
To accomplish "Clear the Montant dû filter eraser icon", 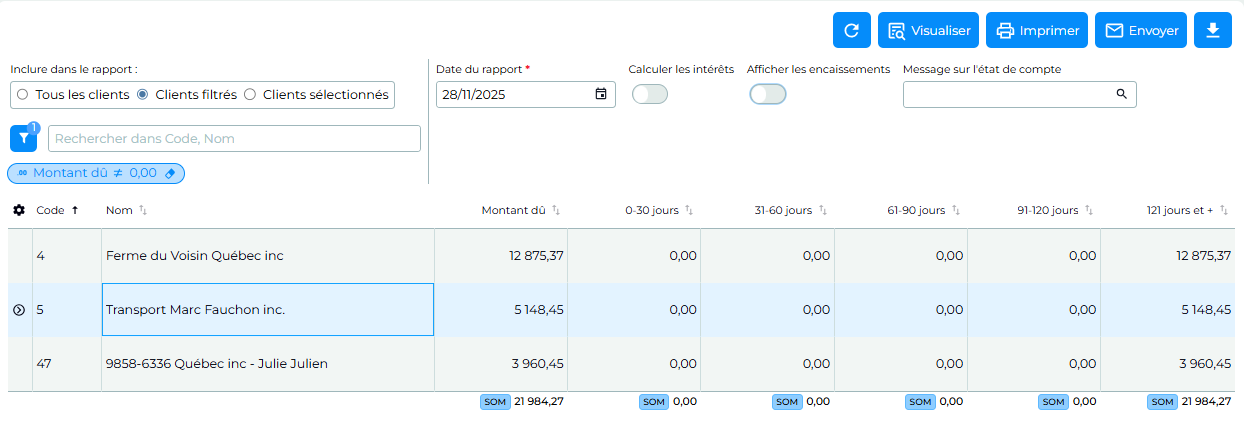I will point(169,173).
